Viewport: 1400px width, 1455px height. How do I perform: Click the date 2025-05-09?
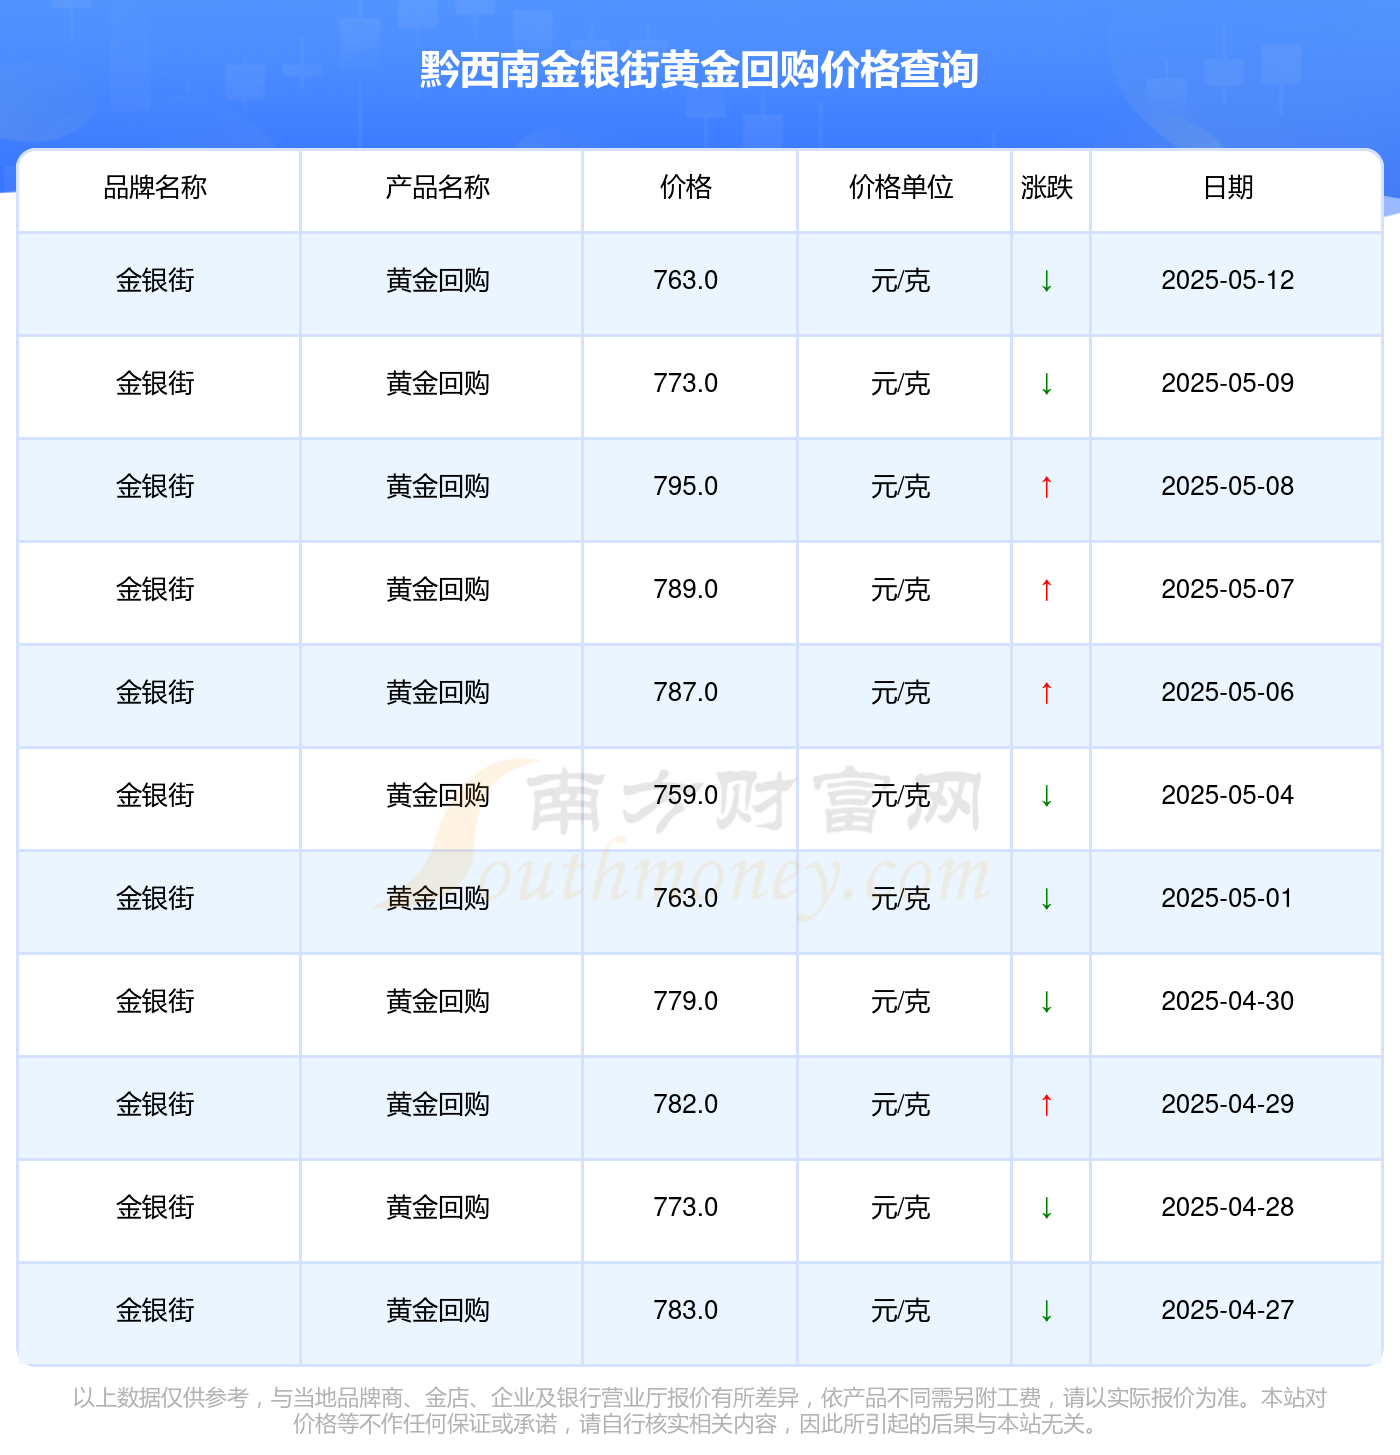(1228, 384)
